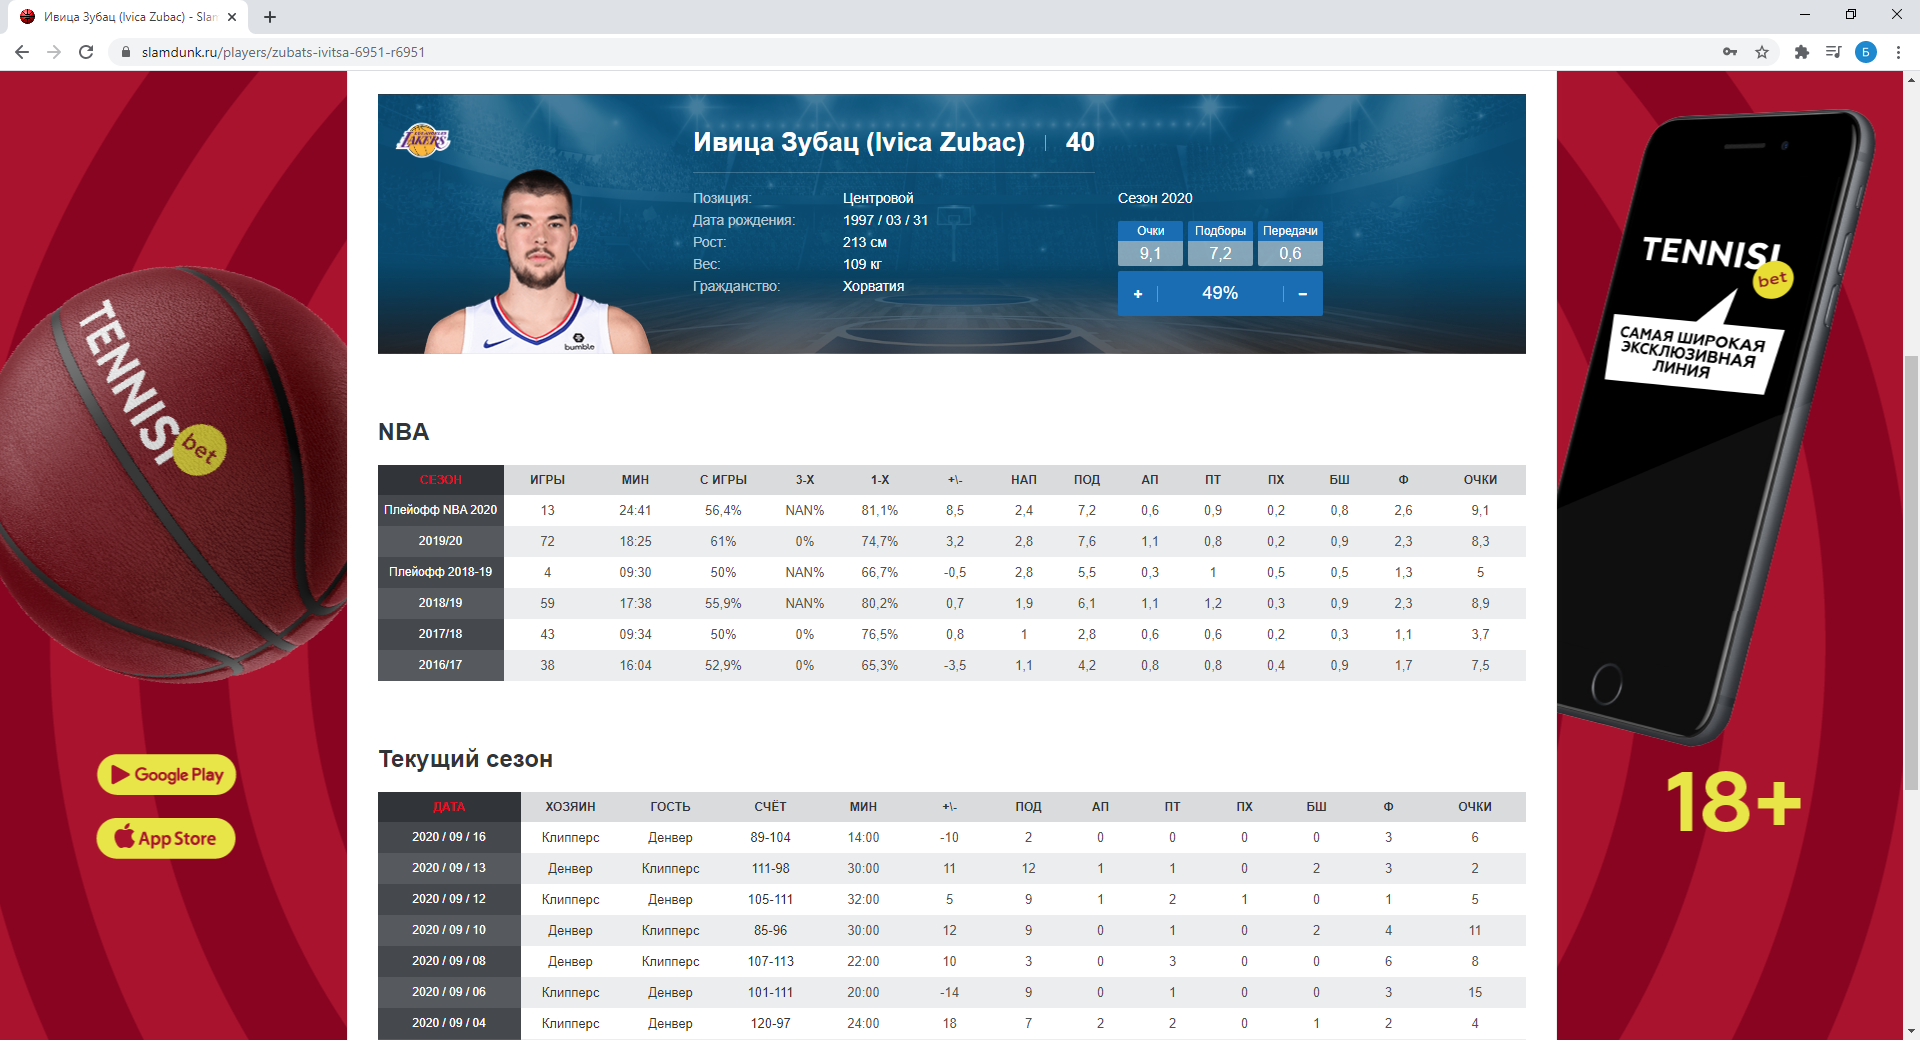Select the 2018/19 season row
Image resolution: width=1920 pixels, height=1040 pixels.
click(x=952, y=603)
